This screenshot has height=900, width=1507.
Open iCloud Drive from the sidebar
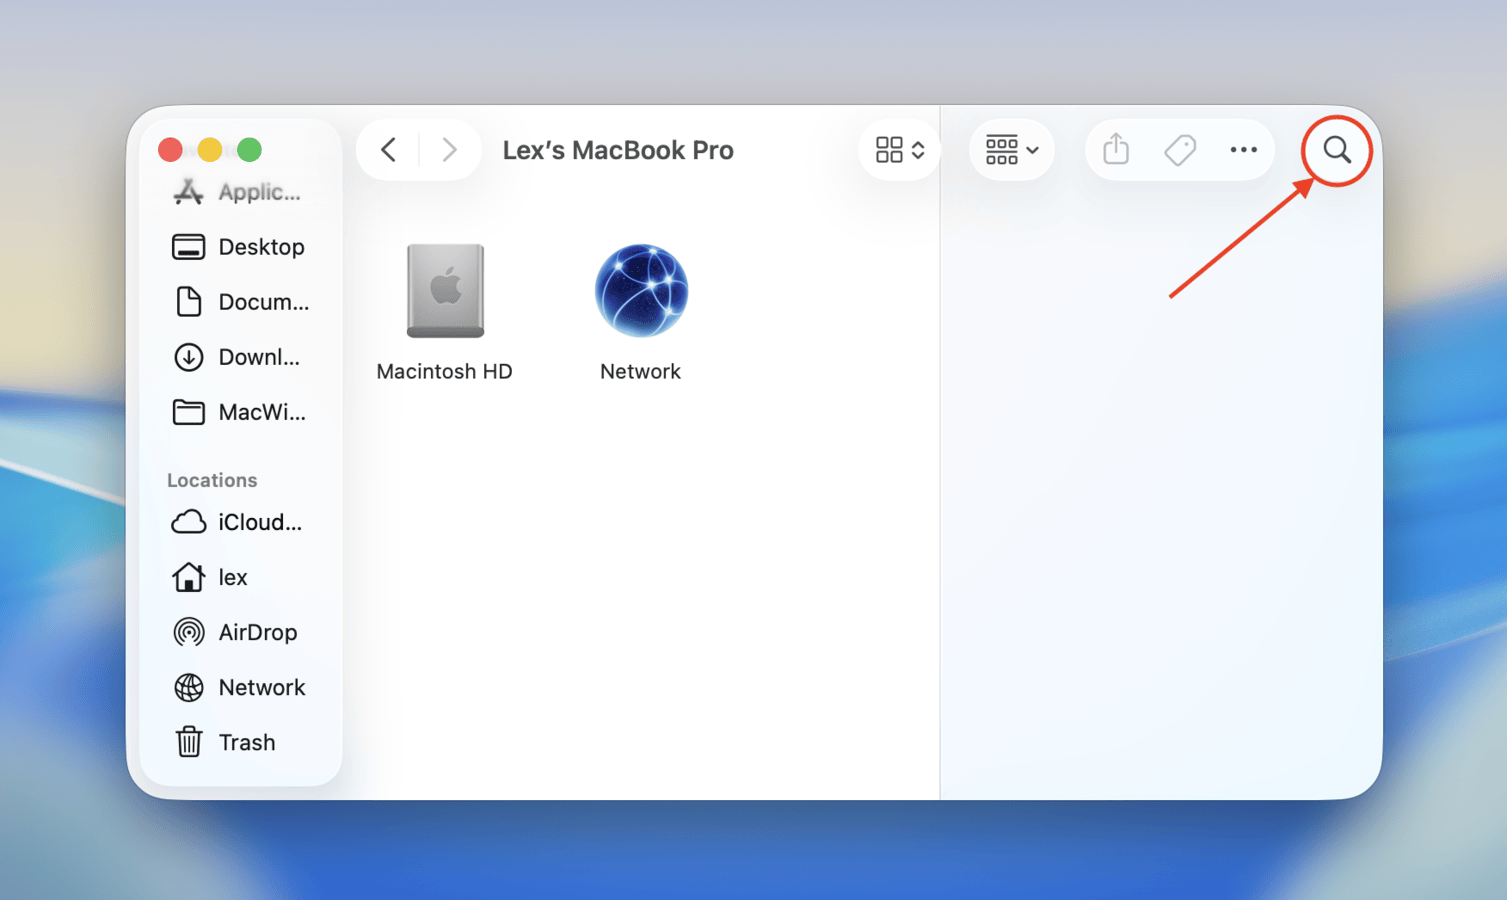coord(258,522)
